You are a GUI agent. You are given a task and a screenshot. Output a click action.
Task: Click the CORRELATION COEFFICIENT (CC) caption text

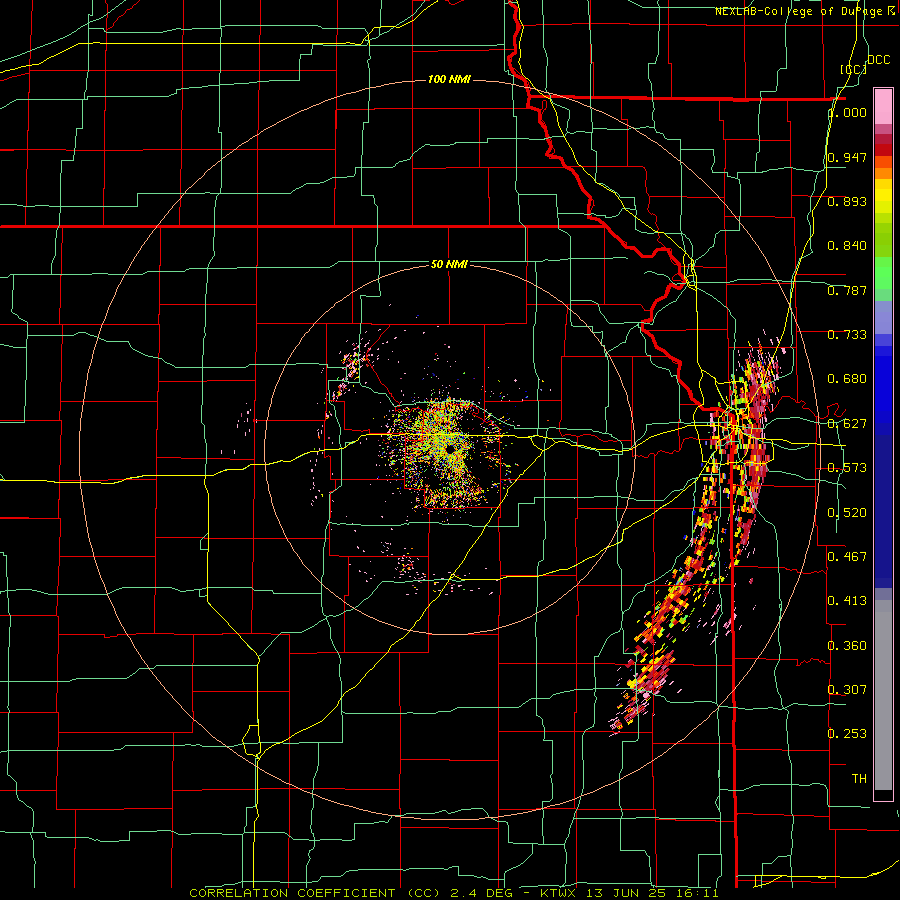pos(315,893)
